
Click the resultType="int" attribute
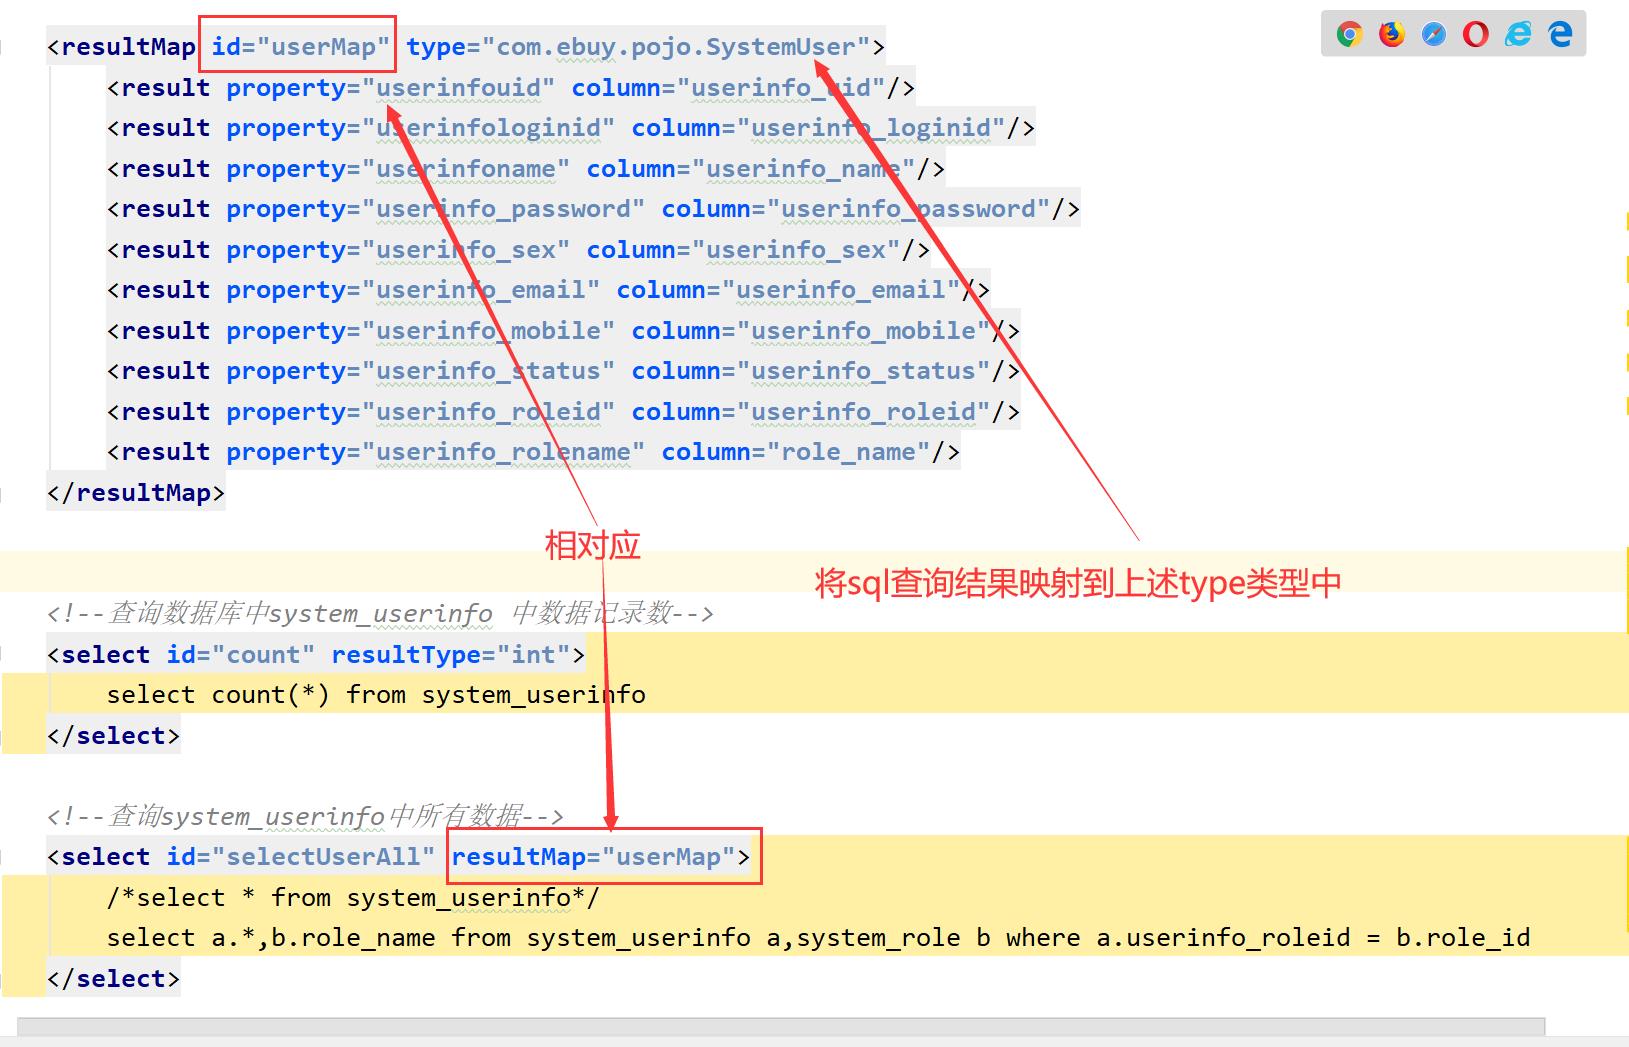[451, 655]
